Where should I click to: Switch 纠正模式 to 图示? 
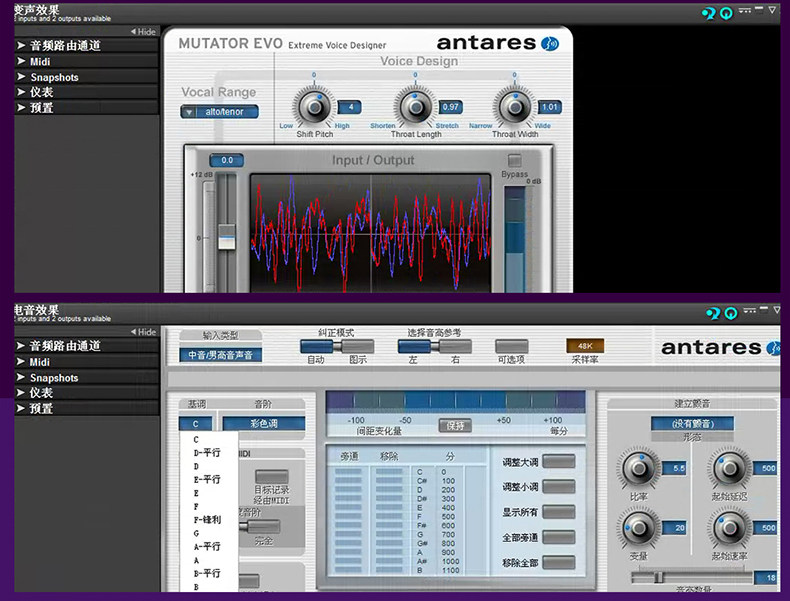[x=358, y=346]
